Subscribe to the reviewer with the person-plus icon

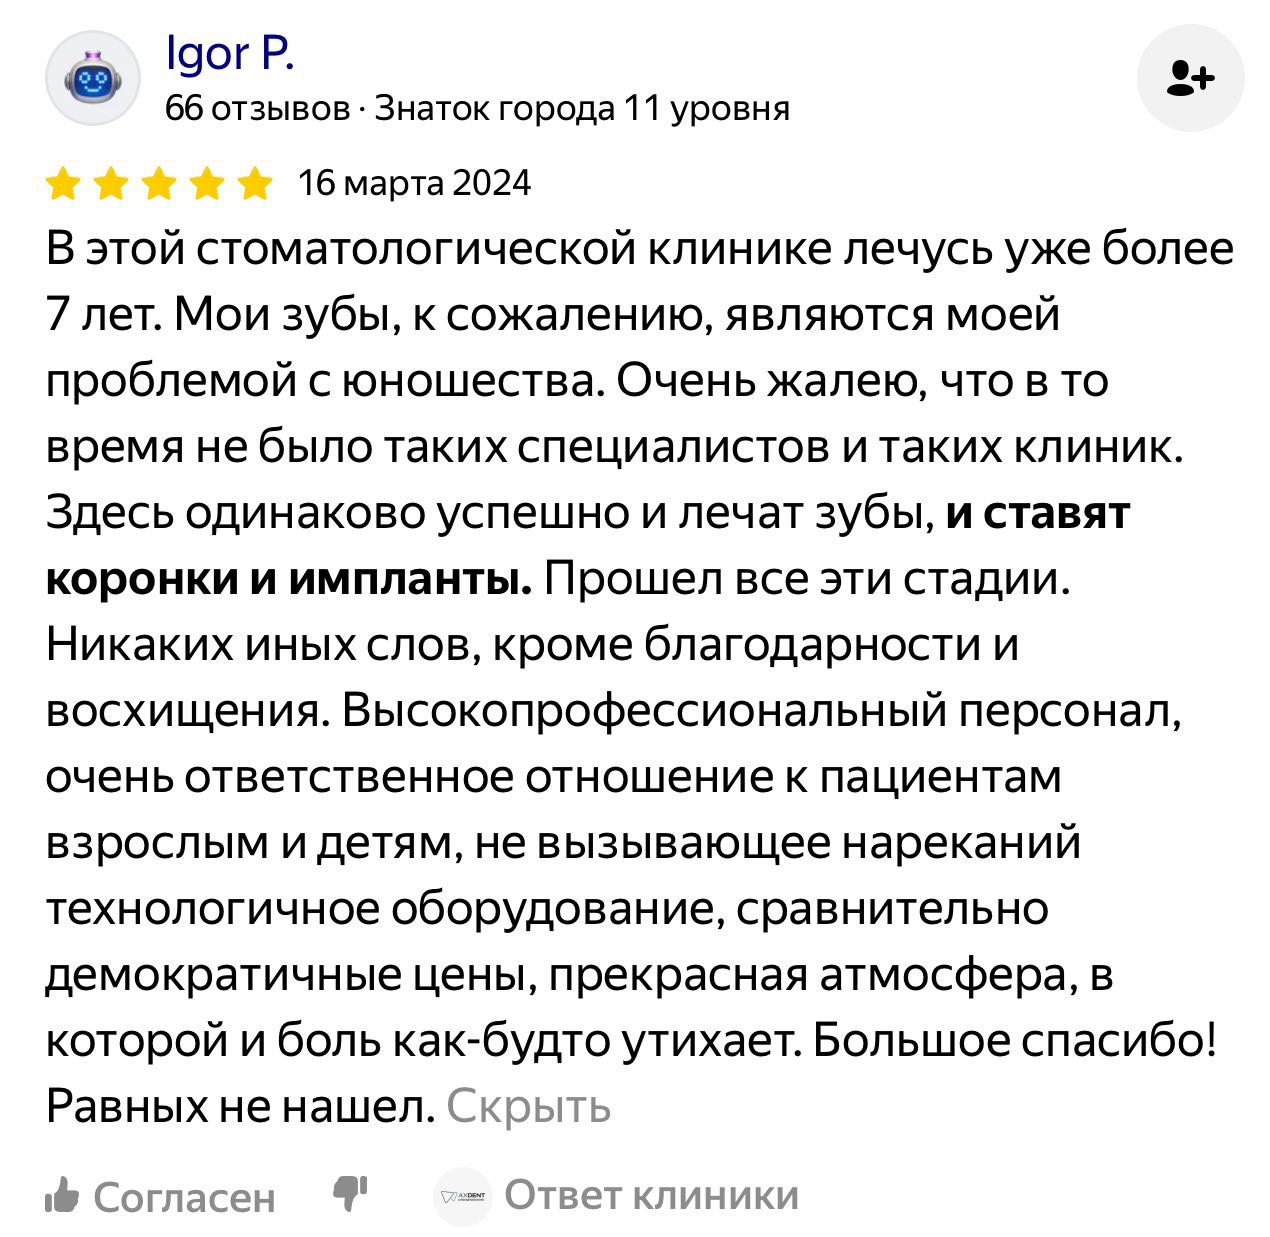coord(1191,78)
